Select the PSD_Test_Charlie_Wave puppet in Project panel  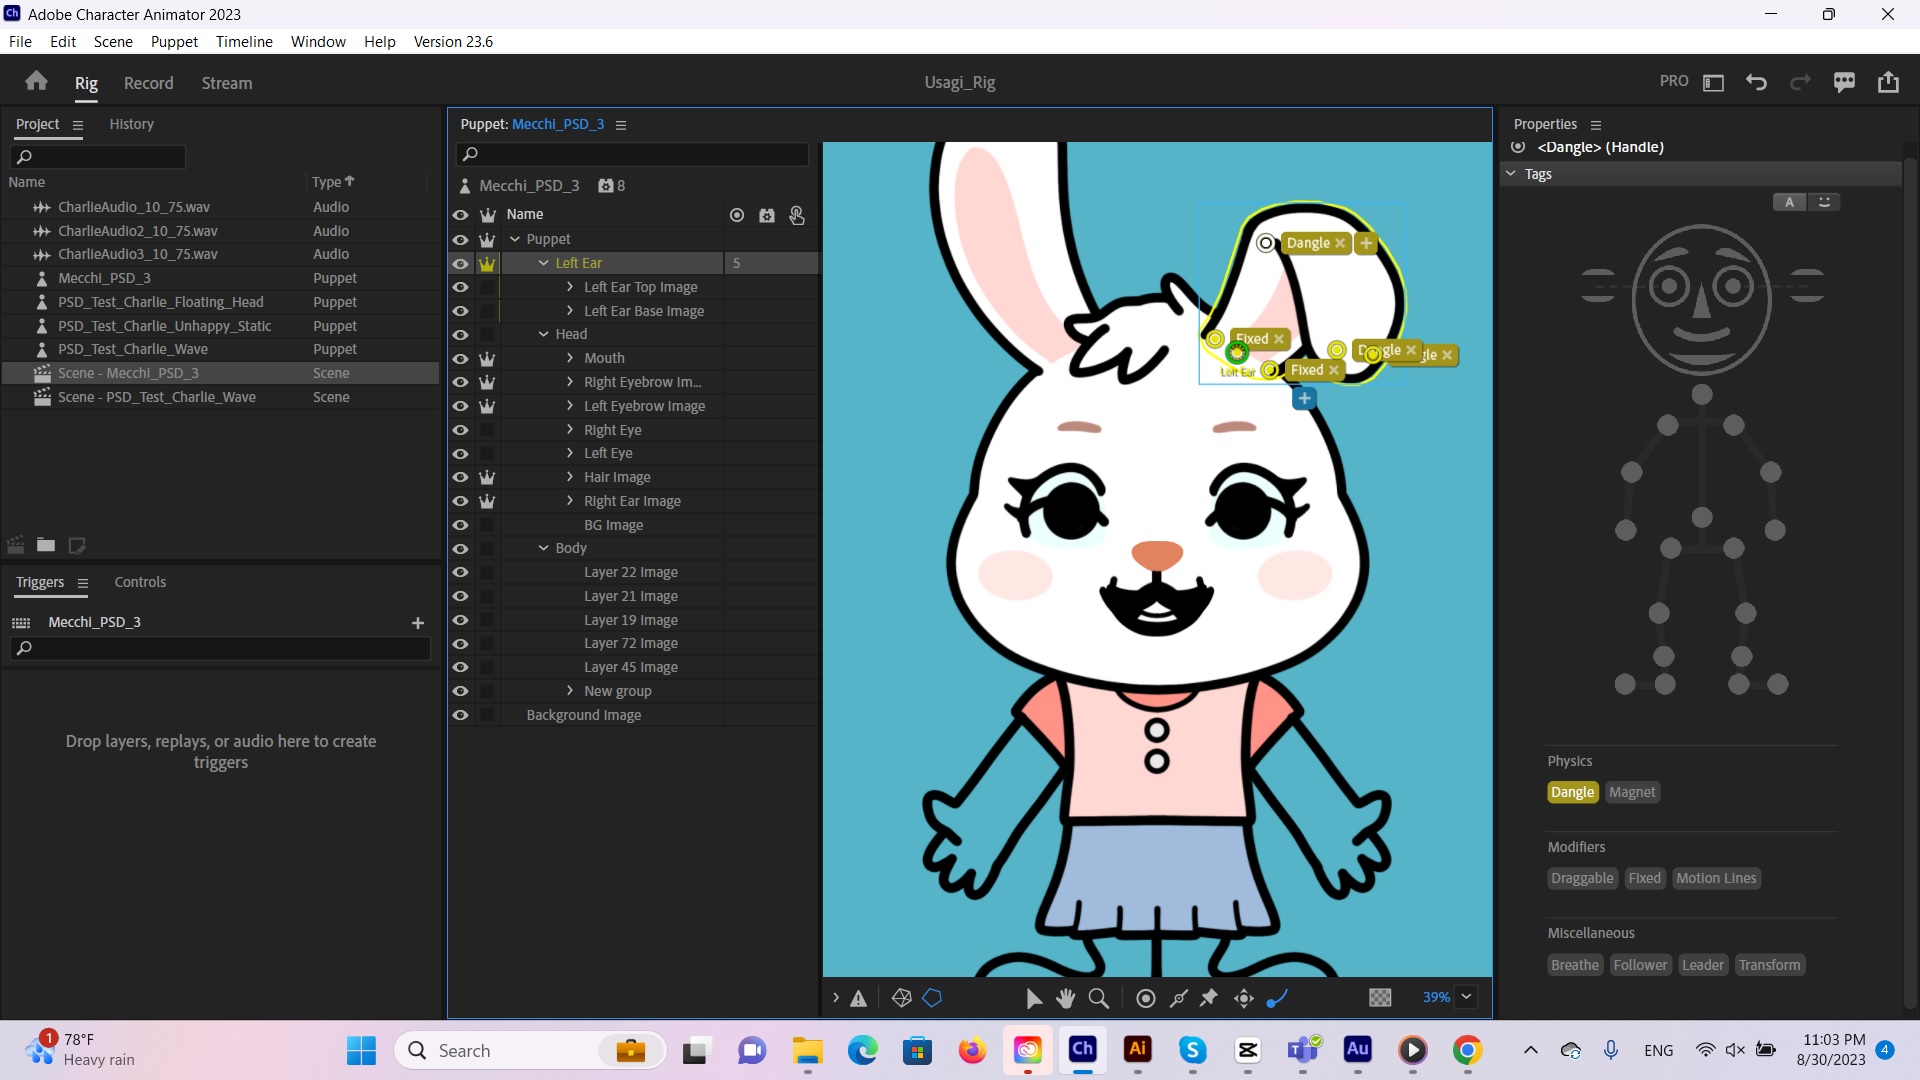pyautogui.click(x=131, y=349)
